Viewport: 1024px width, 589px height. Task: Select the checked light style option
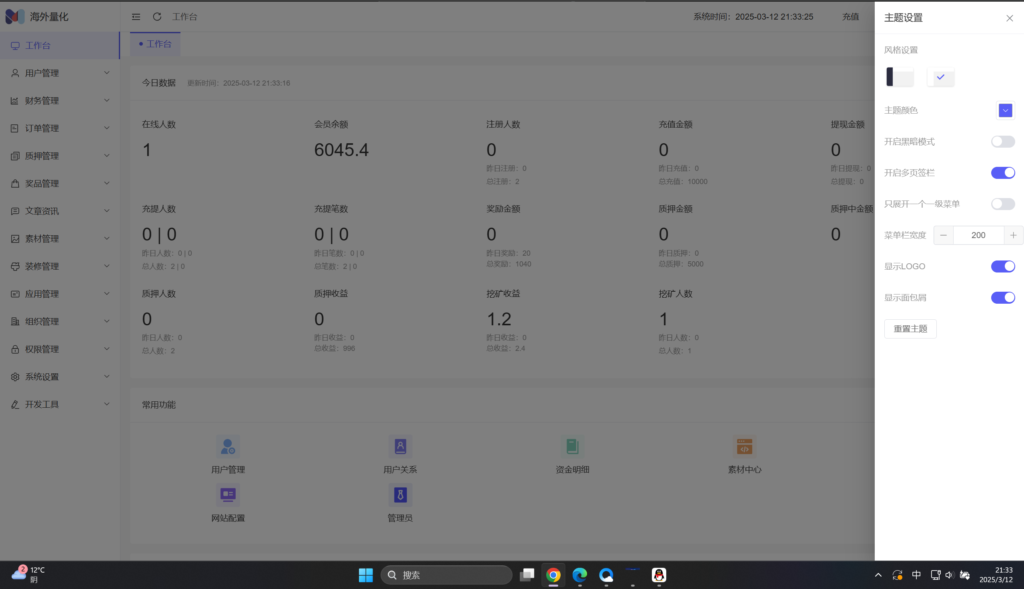click(940, 77)
